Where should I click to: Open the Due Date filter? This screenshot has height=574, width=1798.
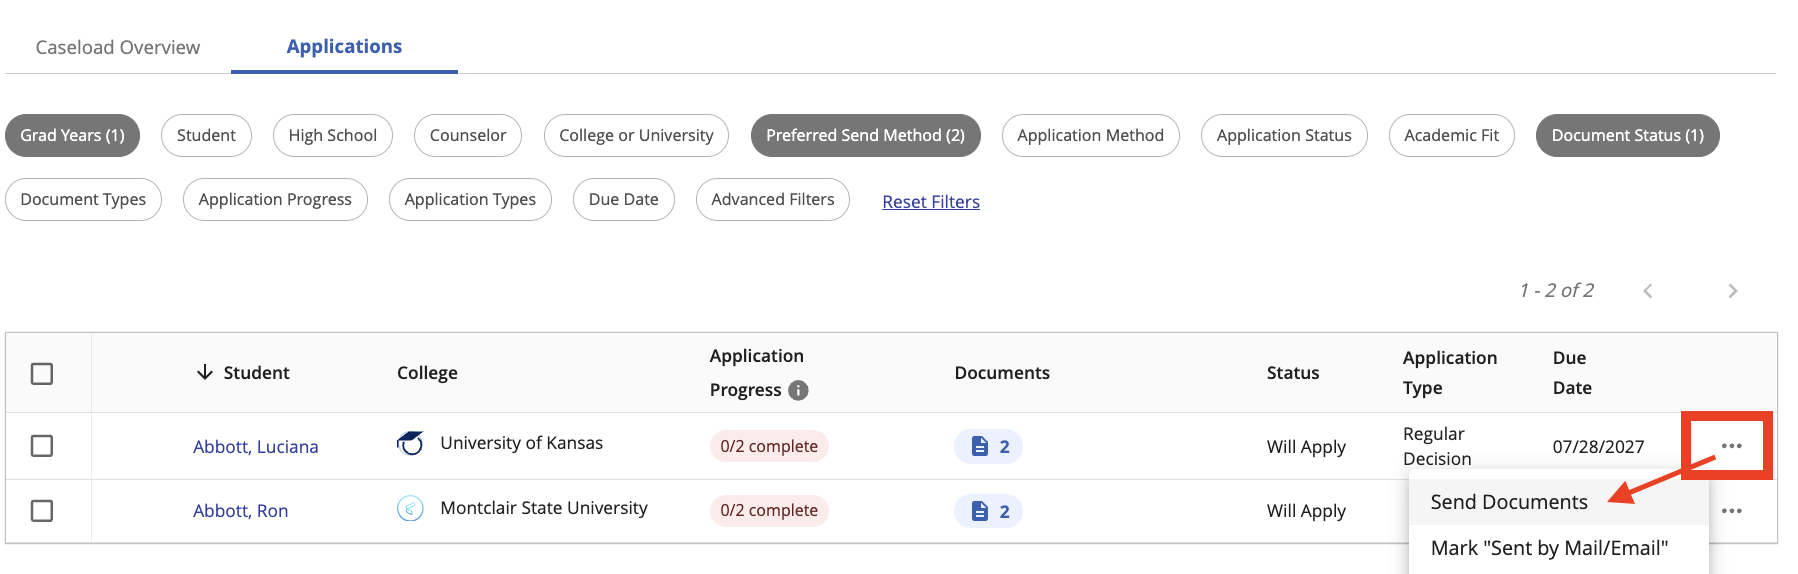pyautogui.click(x=624, y=199)
